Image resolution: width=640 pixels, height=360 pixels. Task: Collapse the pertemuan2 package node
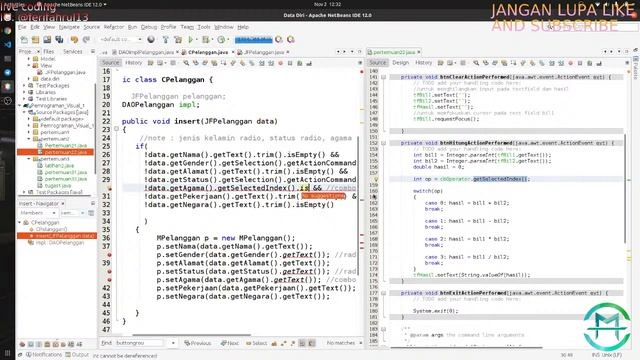pos(29,139)
